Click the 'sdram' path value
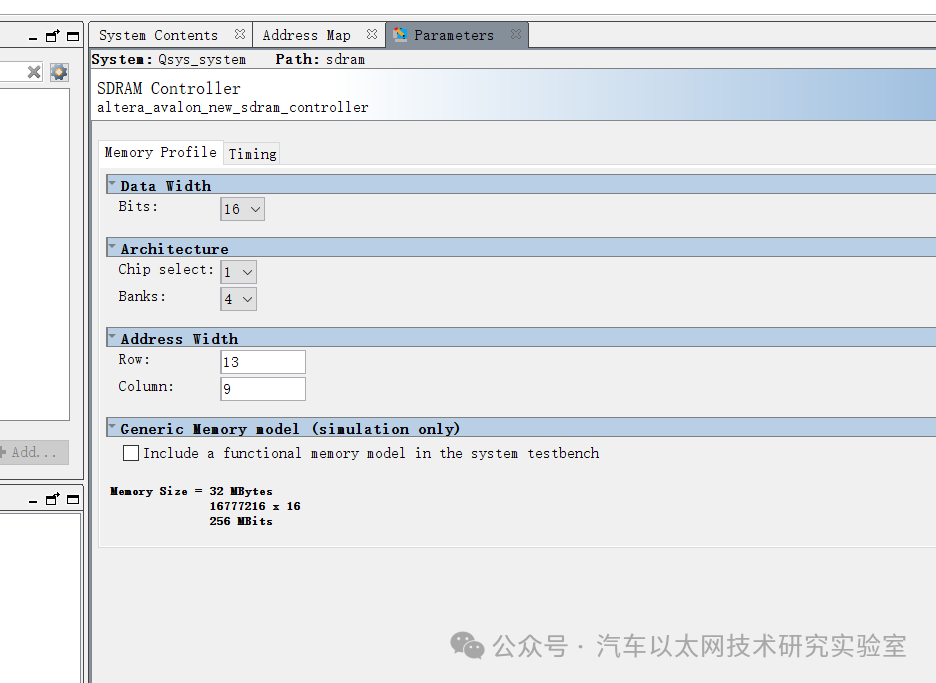This screenshot has height=683, width=936. tap(345, 60)
